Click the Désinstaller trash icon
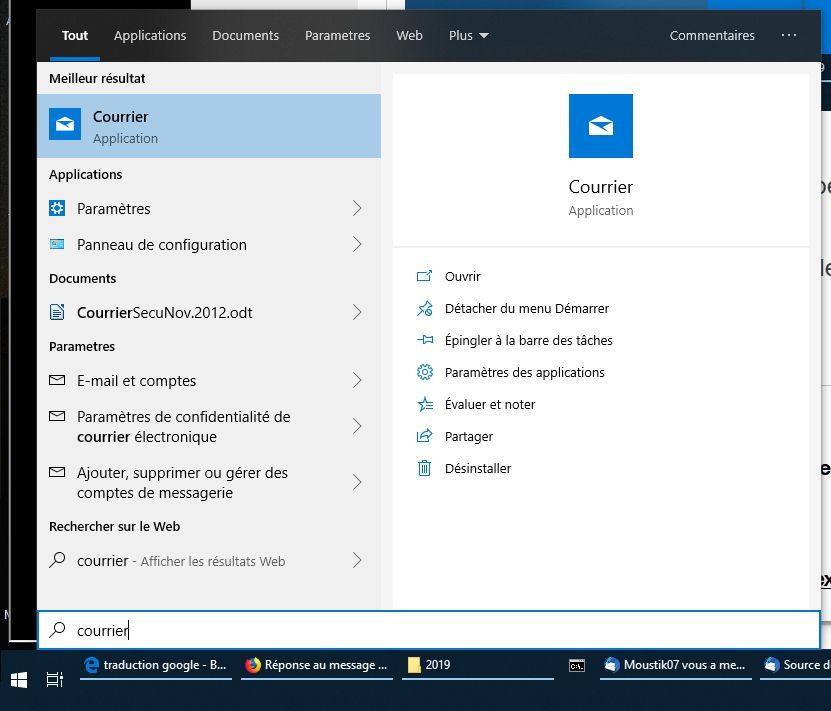The image size is (831, 711). tap(425, 468)
